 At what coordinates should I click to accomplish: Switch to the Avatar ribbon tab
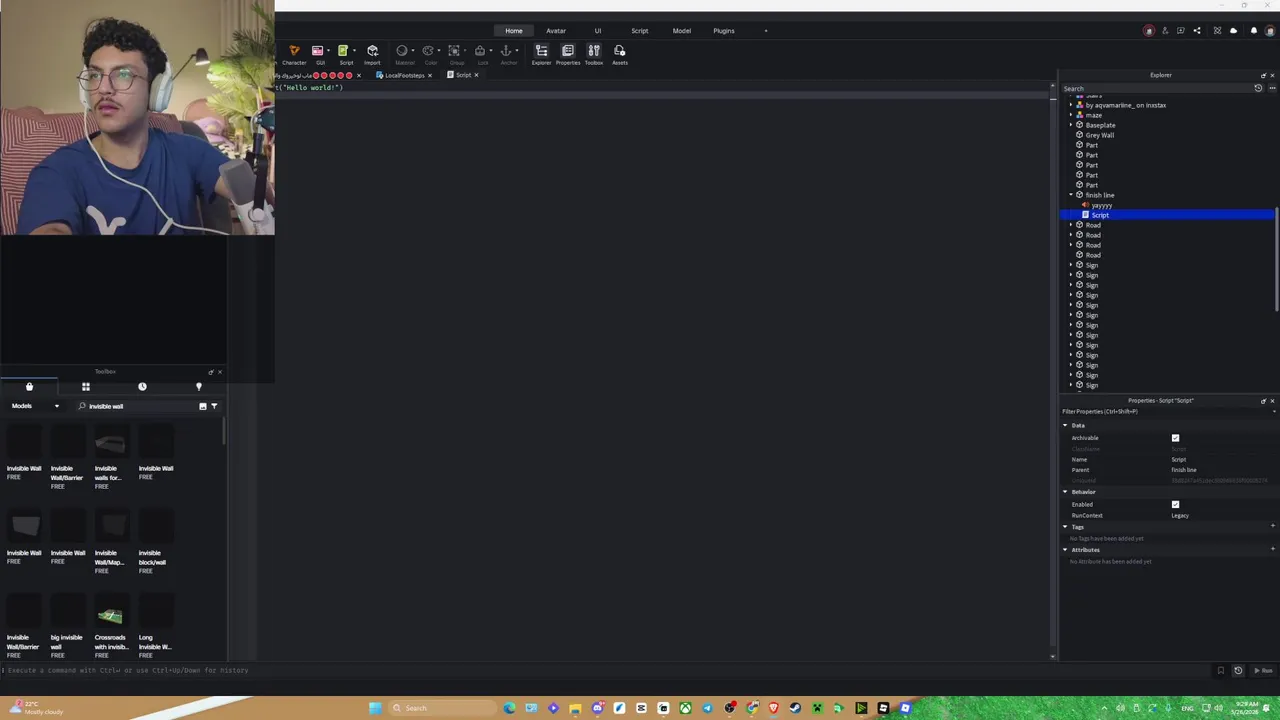coord(556,31)
